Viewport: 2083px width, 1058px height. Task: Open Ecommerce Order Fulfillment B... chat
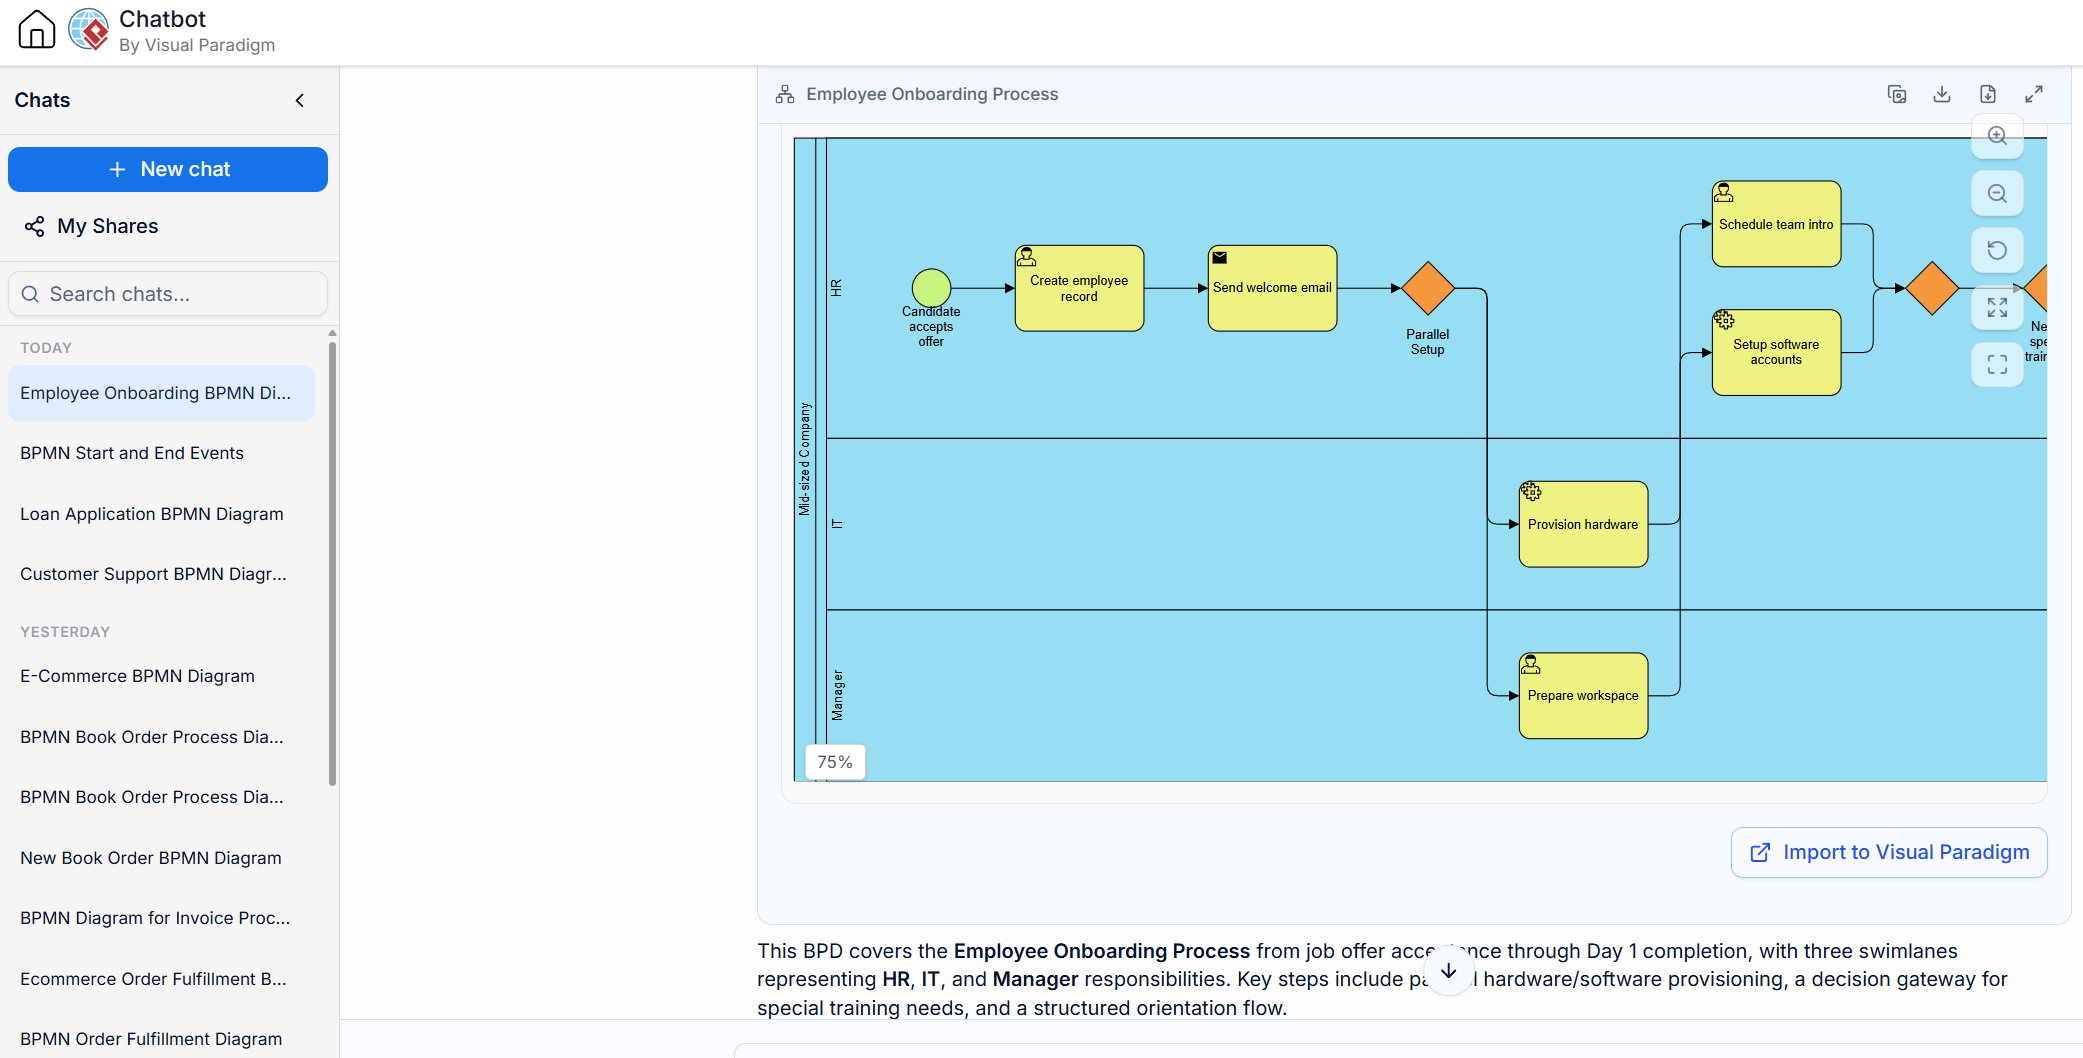click(161, 979)
